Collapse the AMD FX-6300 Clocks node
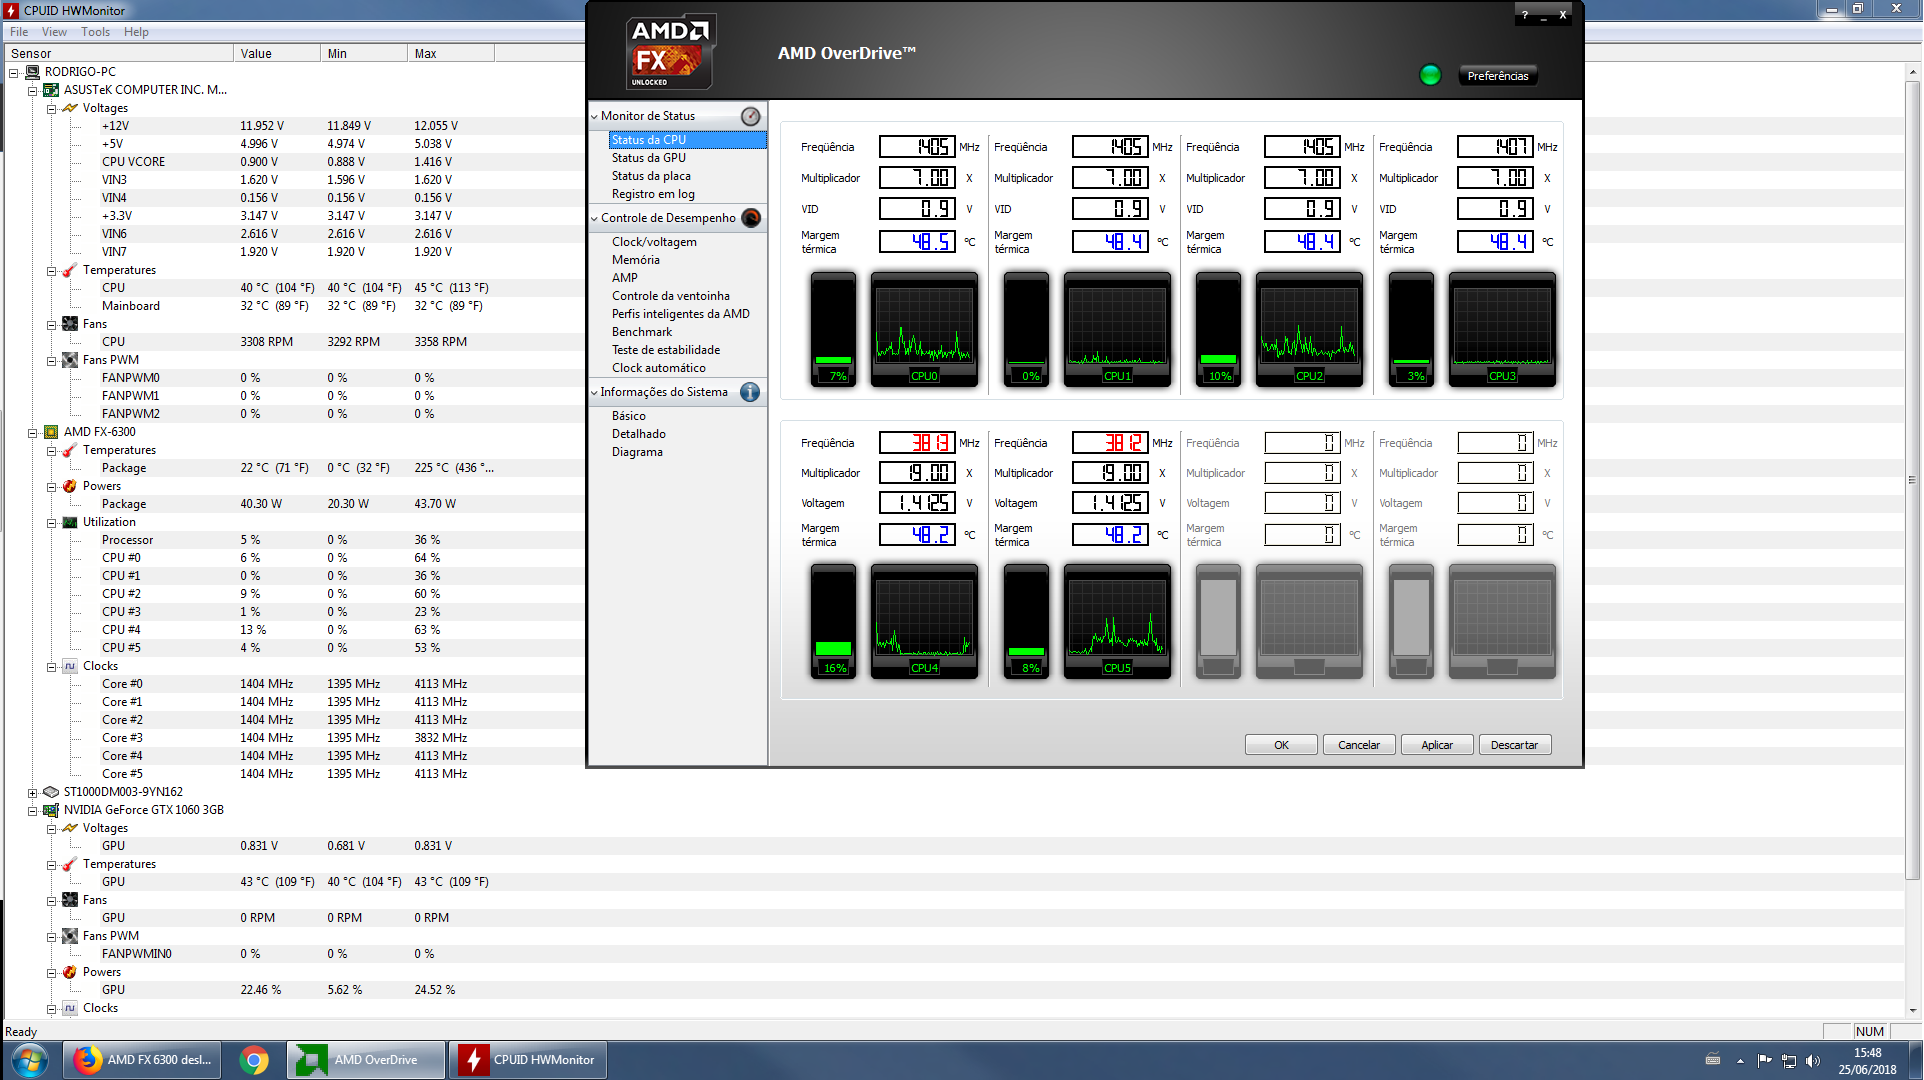Viewport: 1924px width, 1080px height. coord(51,666)
